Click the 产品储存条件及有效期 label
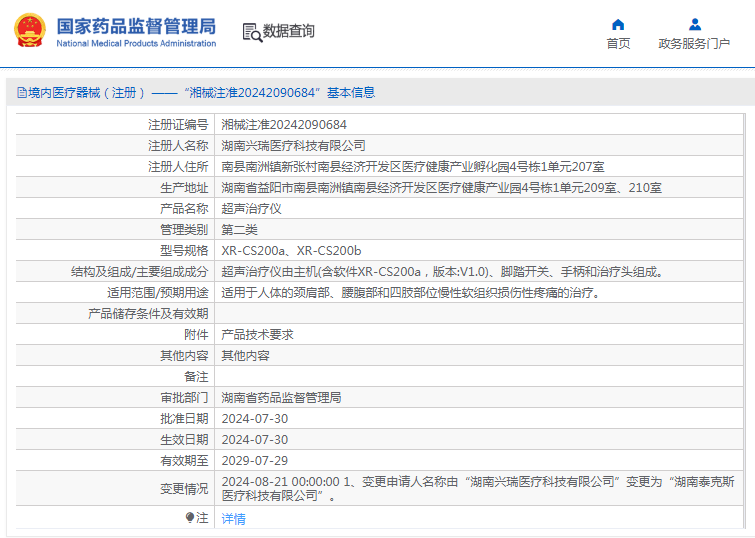 pyautogui.click(x=148, y=314)
